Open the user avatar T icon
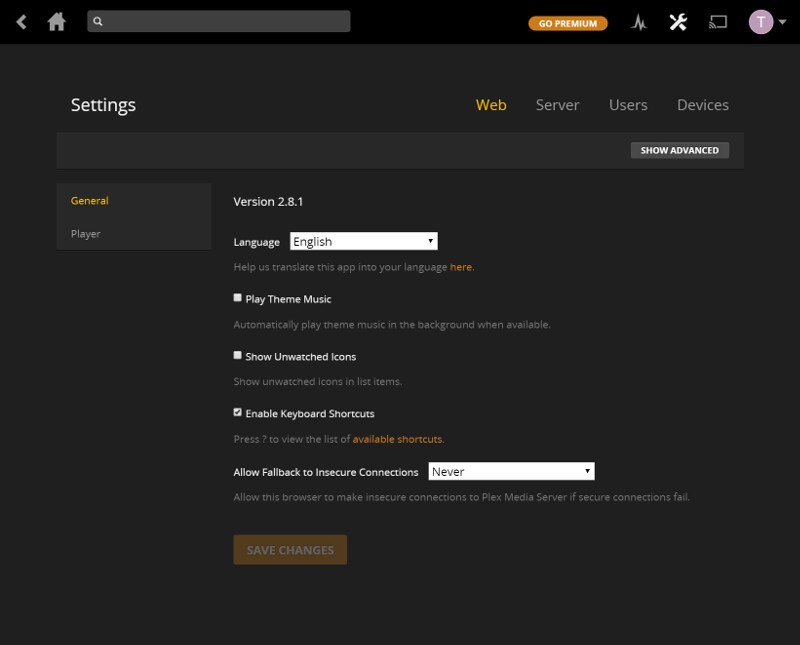 [x=761, y=22]
